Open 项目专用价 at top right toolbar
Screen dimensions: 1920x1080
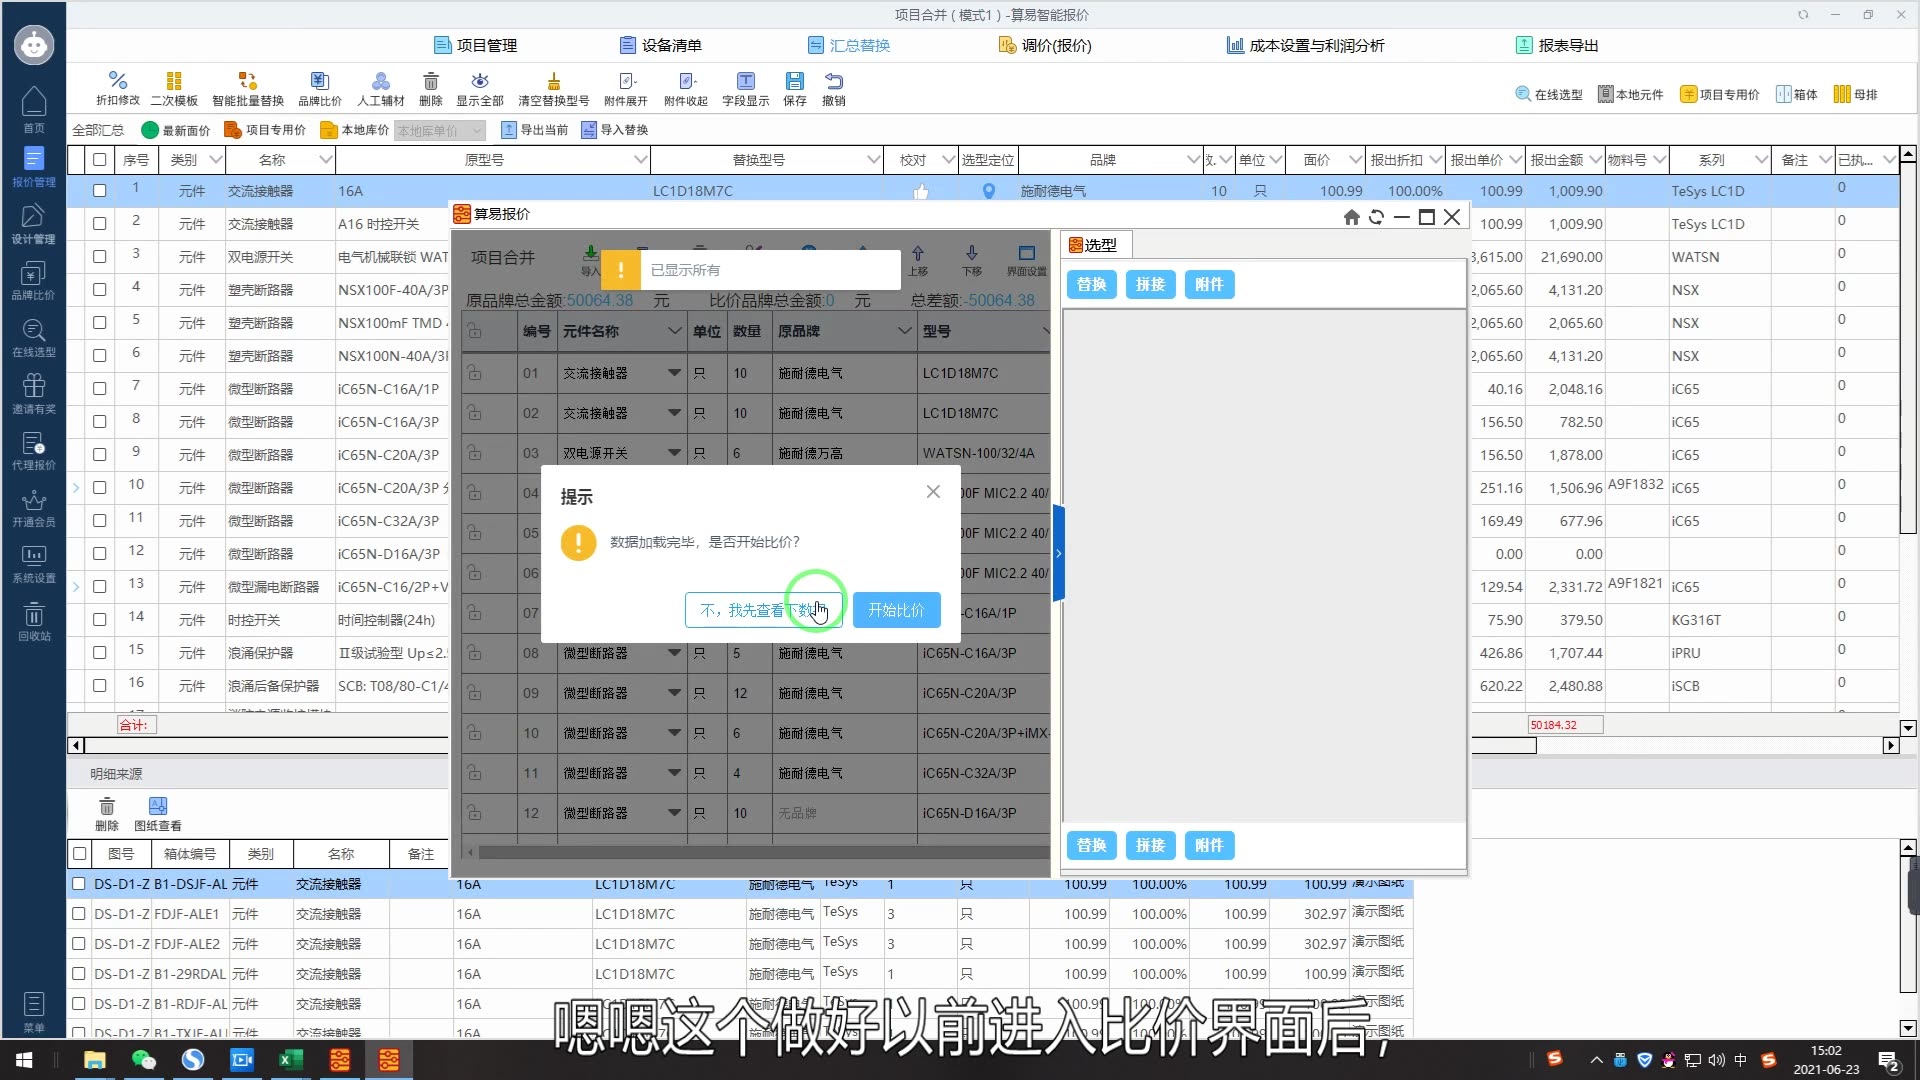pos(1719,94)
